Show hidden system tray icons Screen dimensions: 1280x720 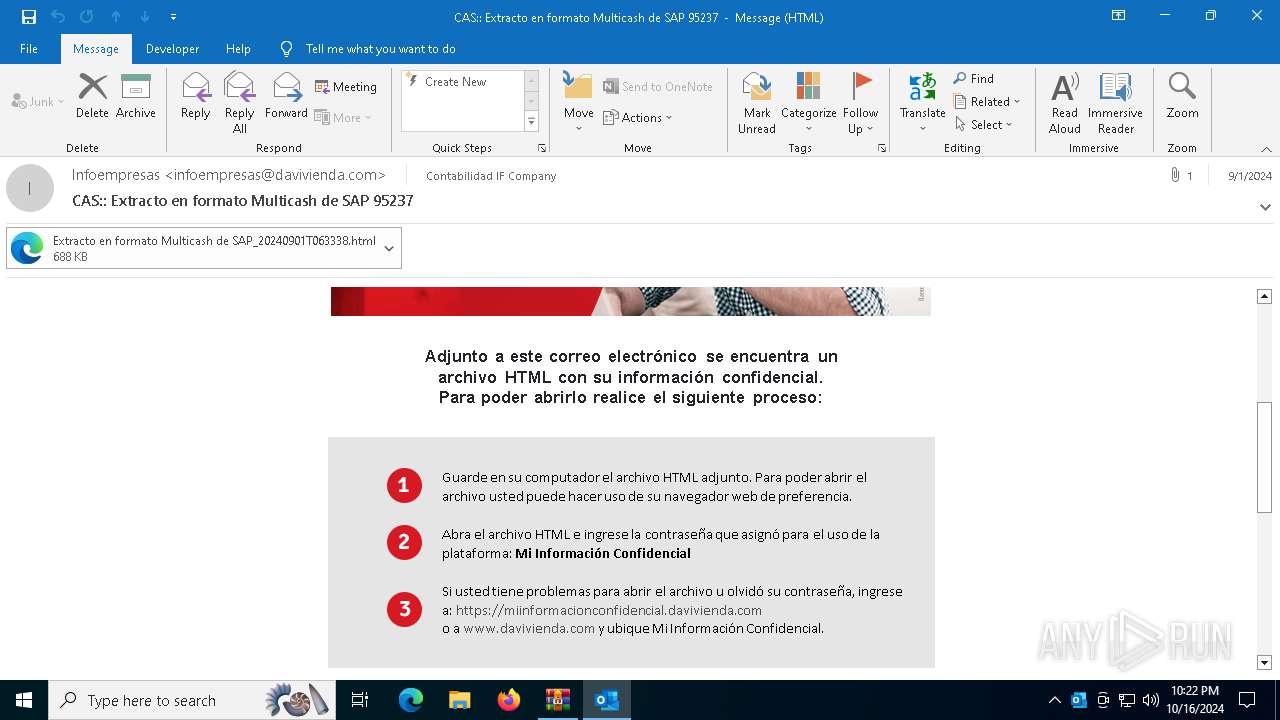1055,700
